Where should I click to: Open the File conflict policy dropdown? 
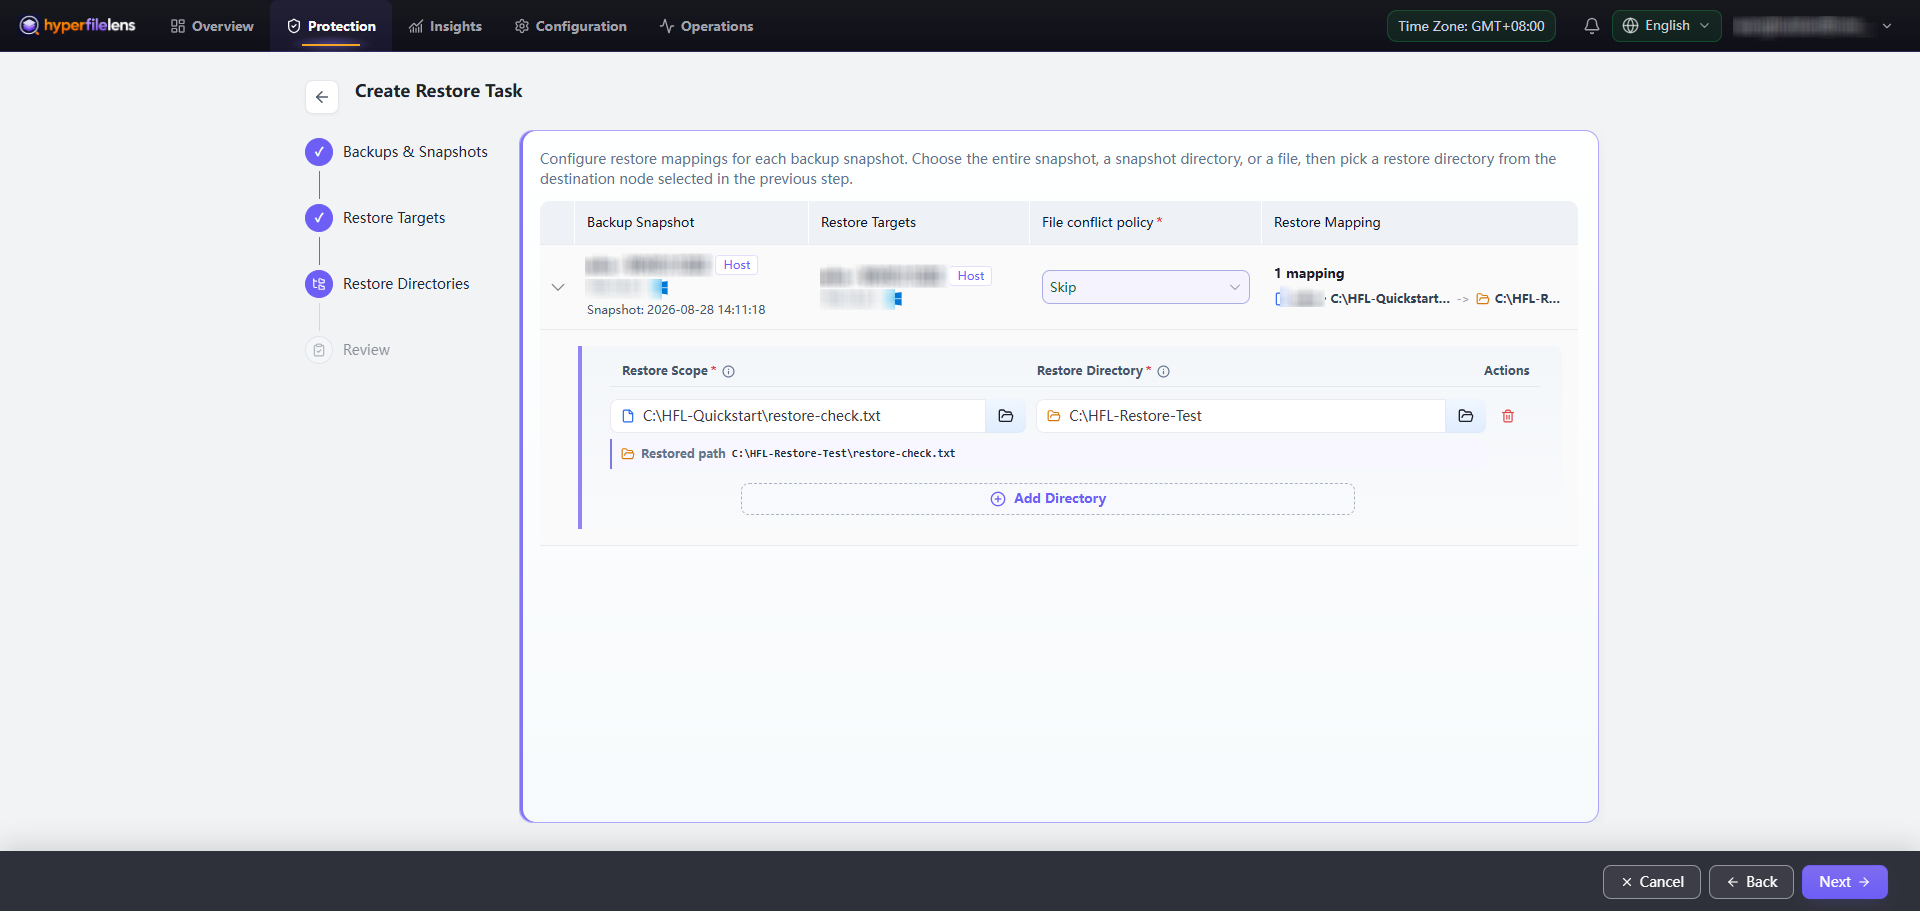1146,287
